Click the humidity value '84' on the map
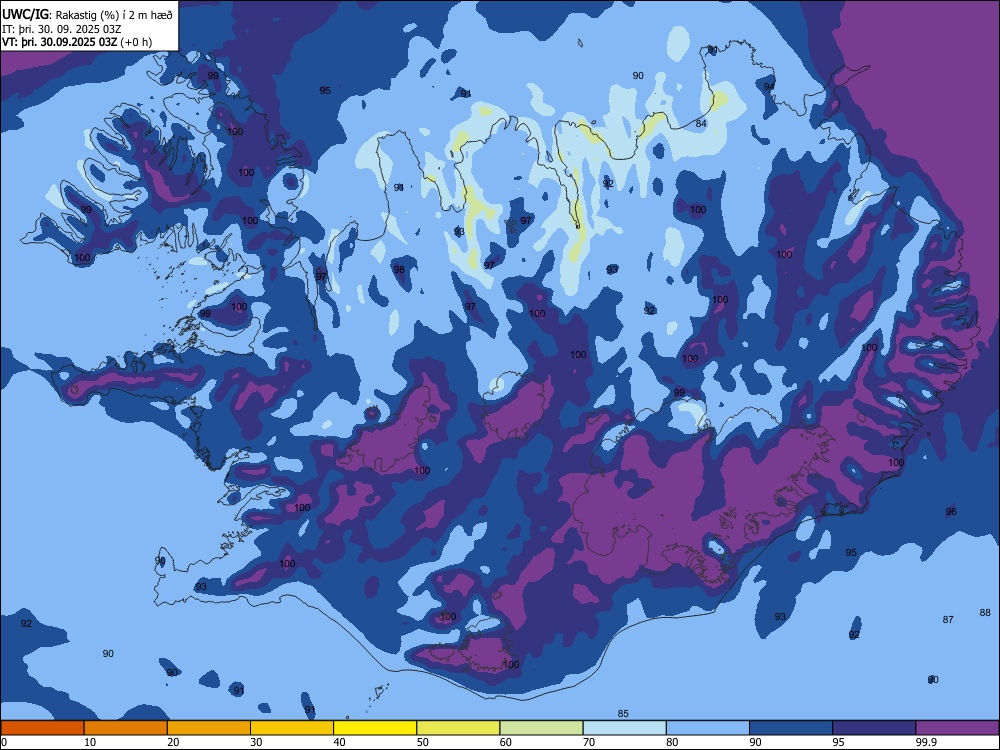This screenshot has width=1000, height=750. 701,123
